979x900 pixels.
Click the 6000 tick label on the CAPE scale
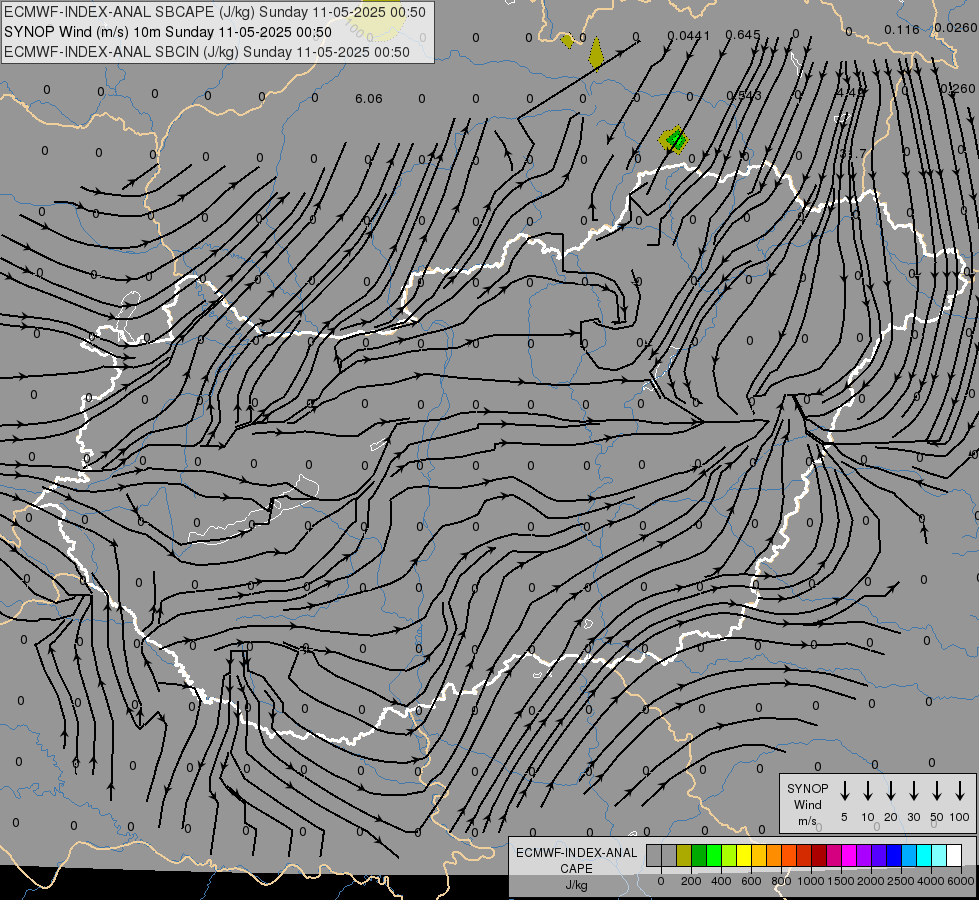tap(961, 881)
